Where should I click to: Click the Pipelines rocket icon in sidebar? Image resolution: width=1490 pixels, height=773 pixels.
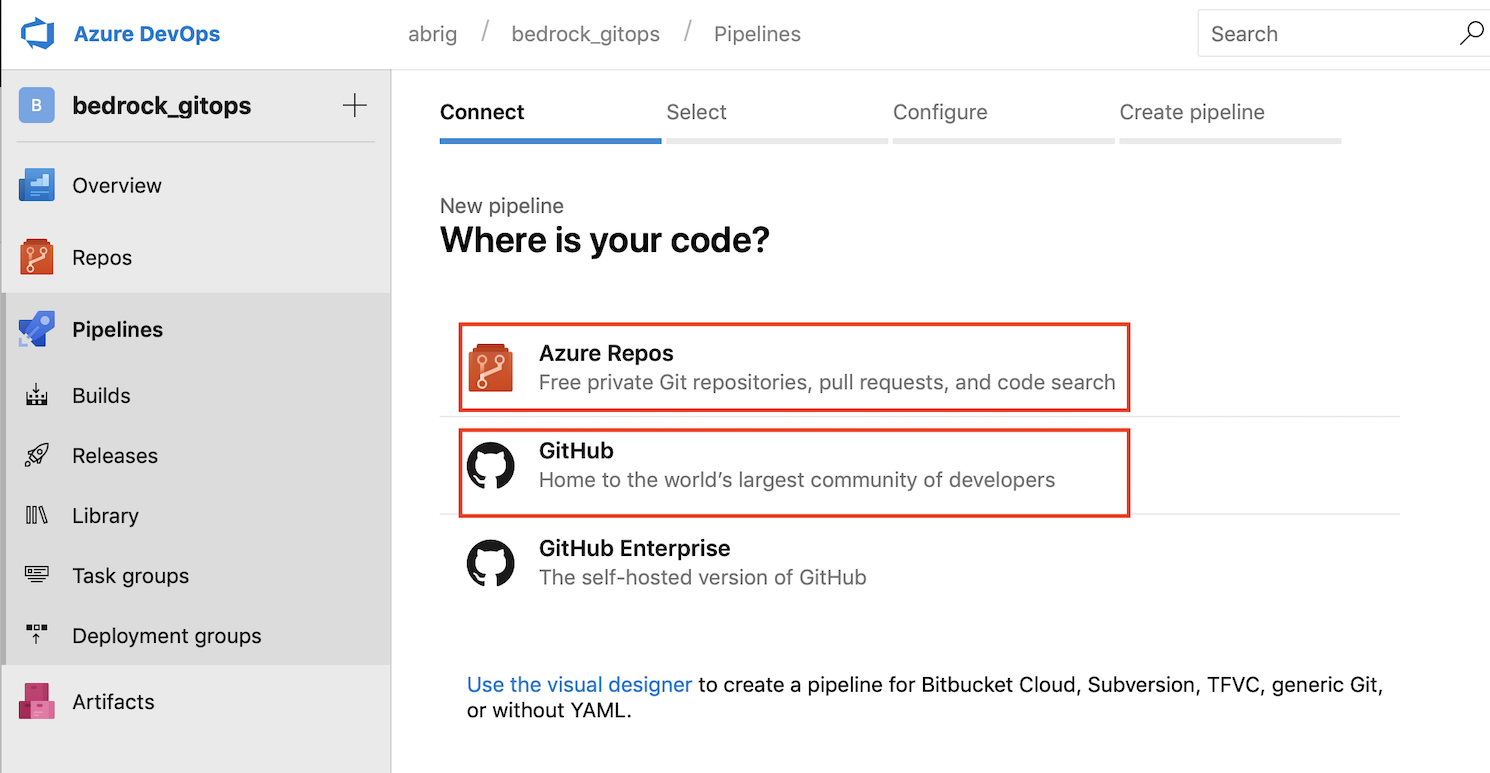point(37,329)
